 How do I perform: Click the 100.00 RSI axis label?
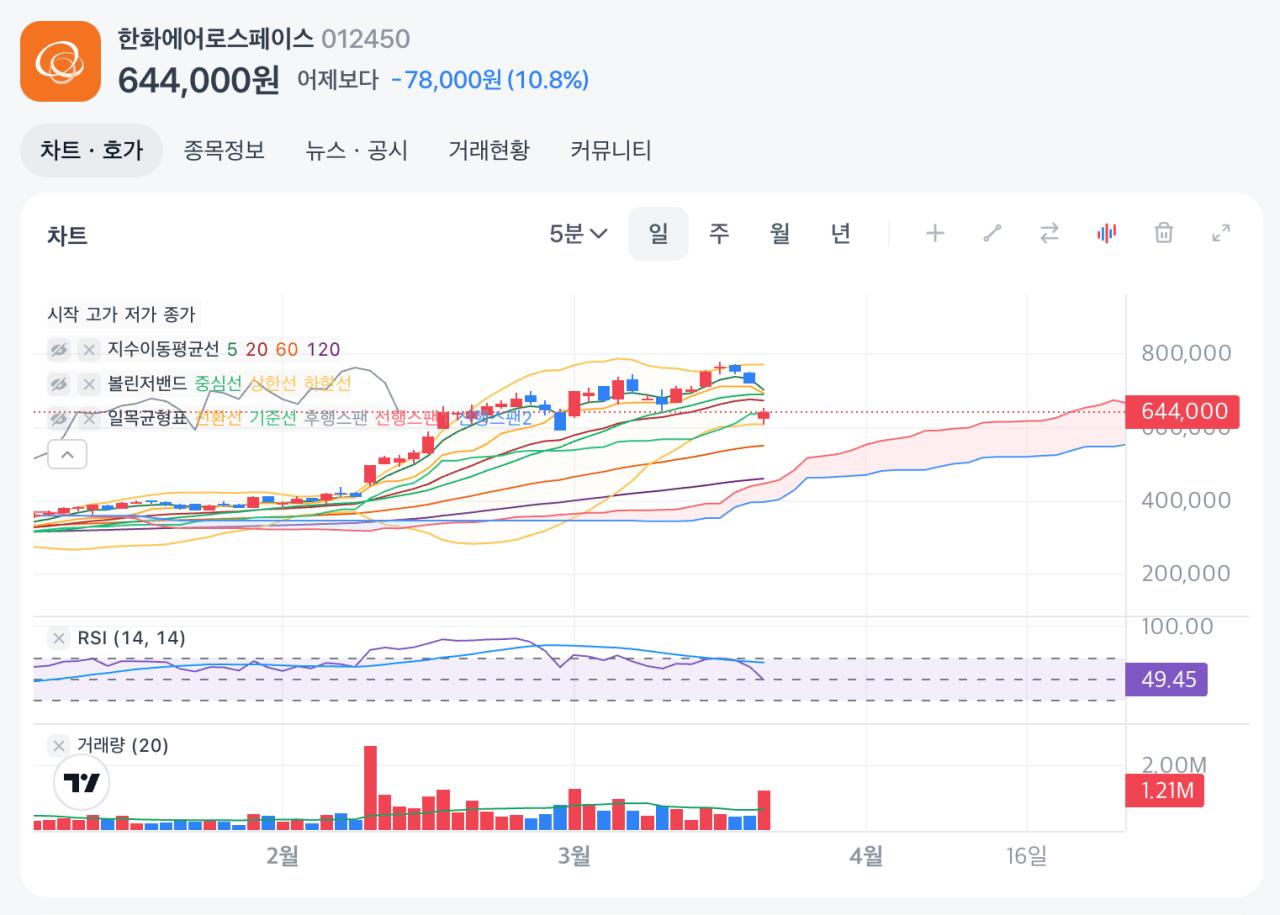(1177, 627)
